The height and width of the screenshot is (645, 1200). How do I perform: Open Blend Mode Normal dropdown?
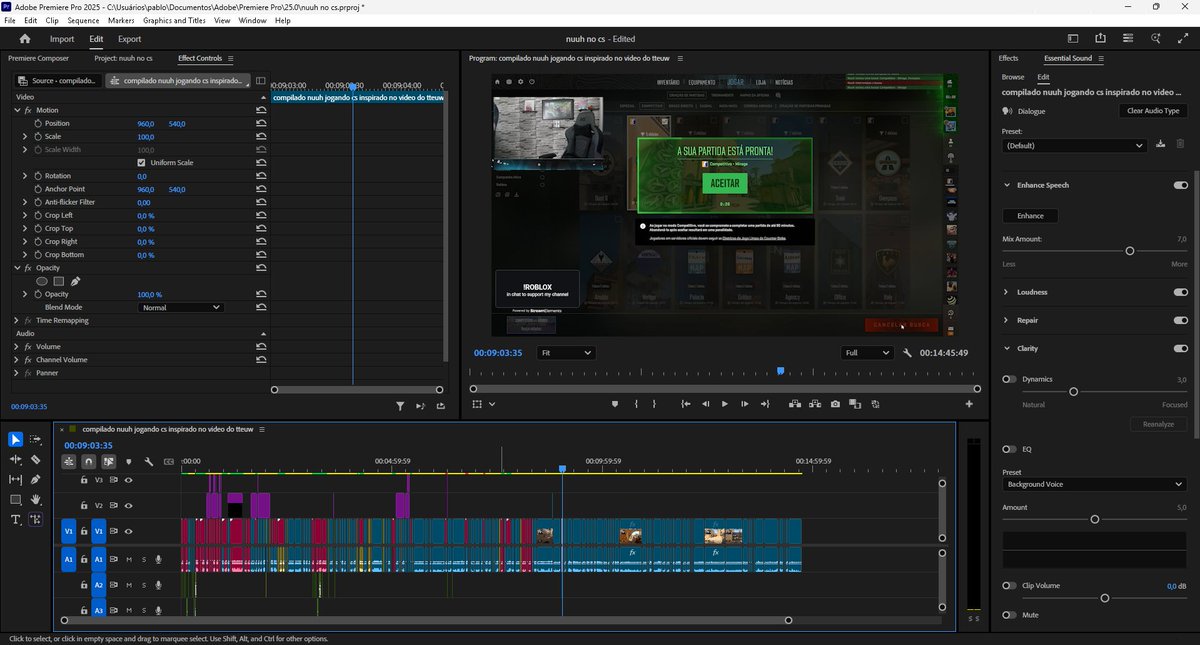pyautogui.click(x=180, y=307)
